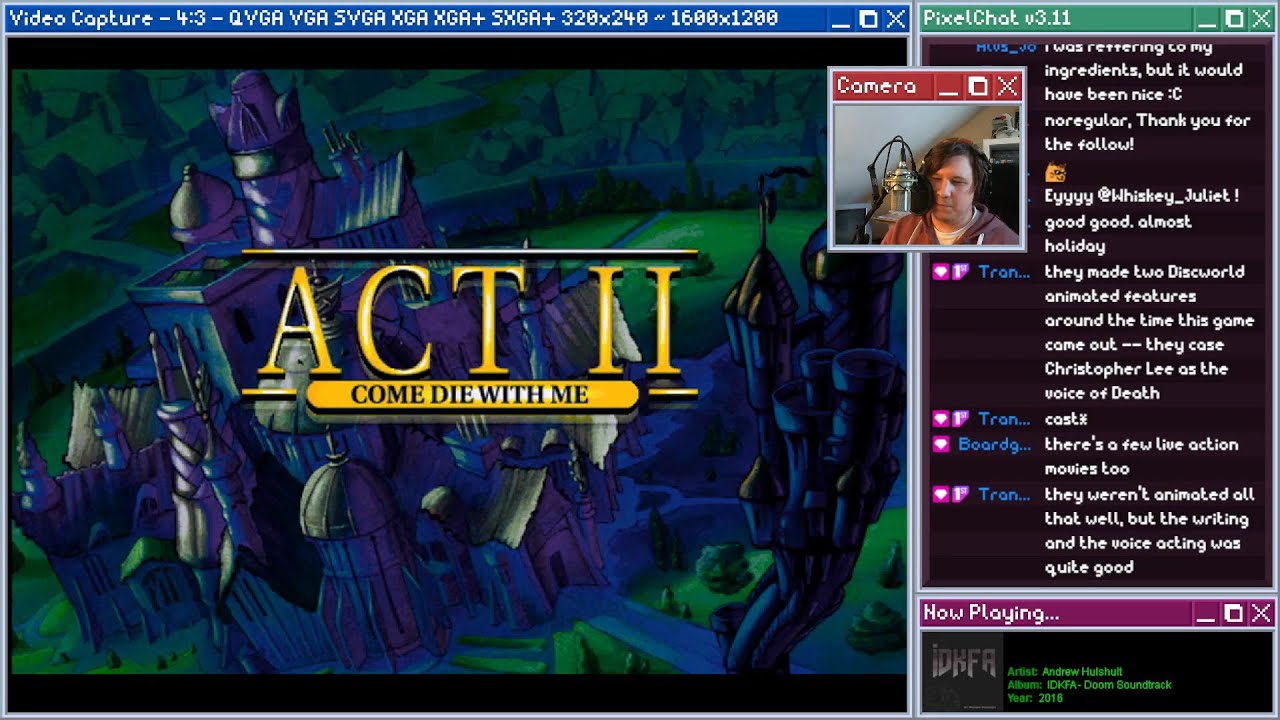Click heart badge next to Boardg... username
The width and height of the screenshot is (1280, 720).
(x=940, y=444)
